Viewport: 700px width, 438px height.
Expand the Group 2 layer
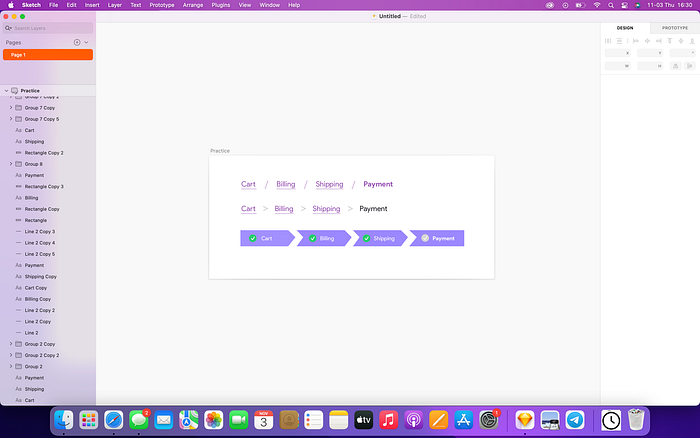click(11, 366)
